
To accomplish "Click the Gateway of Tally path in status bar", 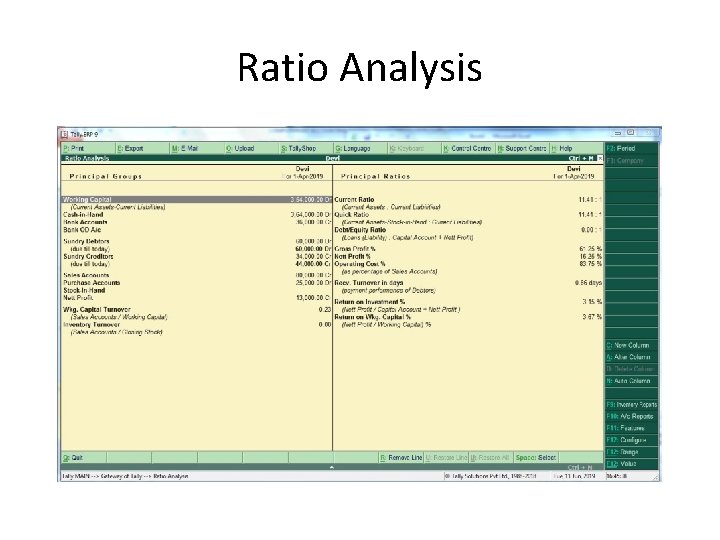I will coord(121,477).
